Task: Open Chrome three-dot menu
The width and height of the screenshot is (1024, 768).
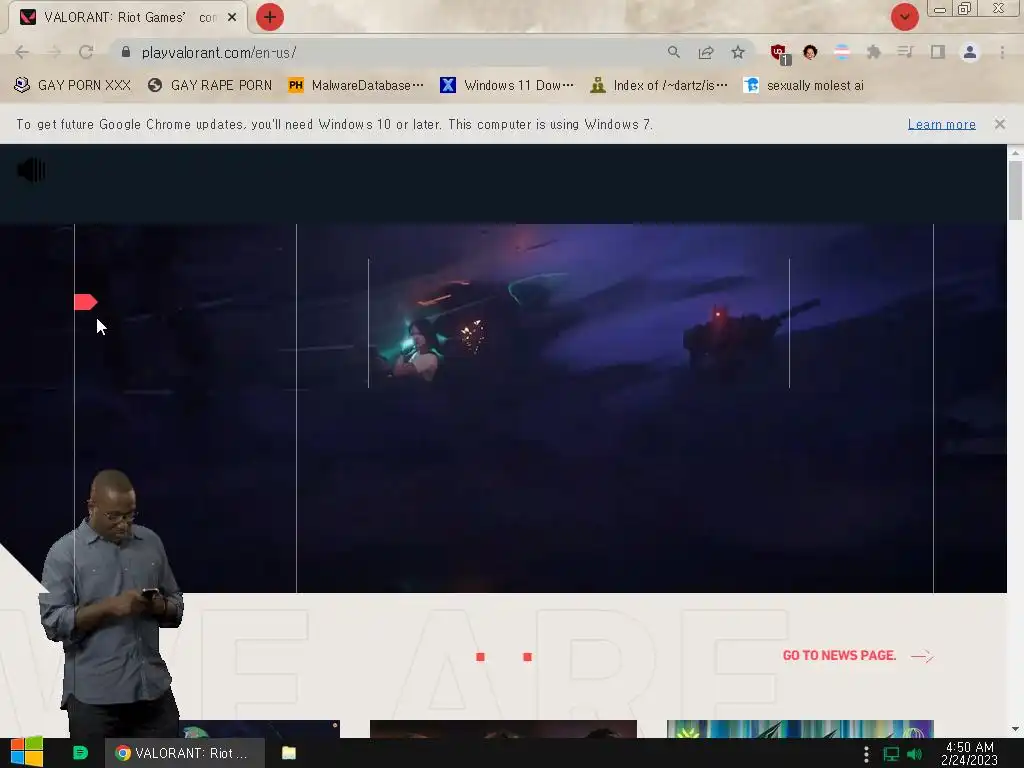Action: point(1002,52)
